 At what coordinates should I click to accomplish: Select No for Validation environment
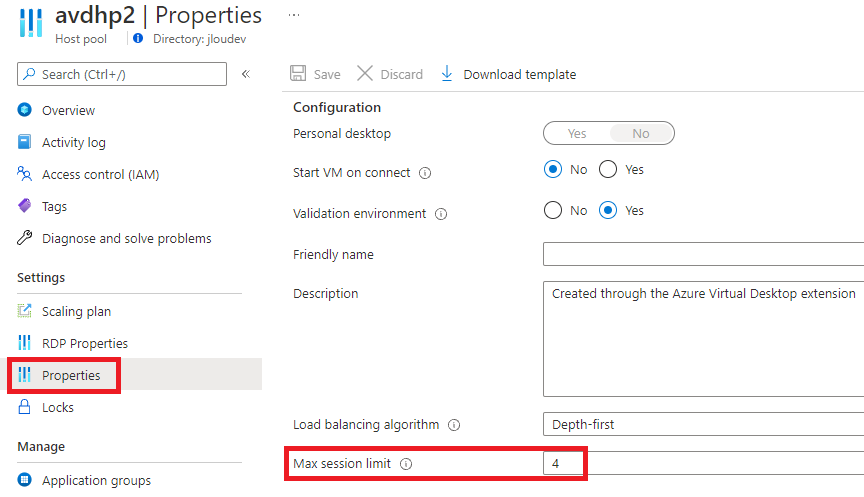(553, 210)
